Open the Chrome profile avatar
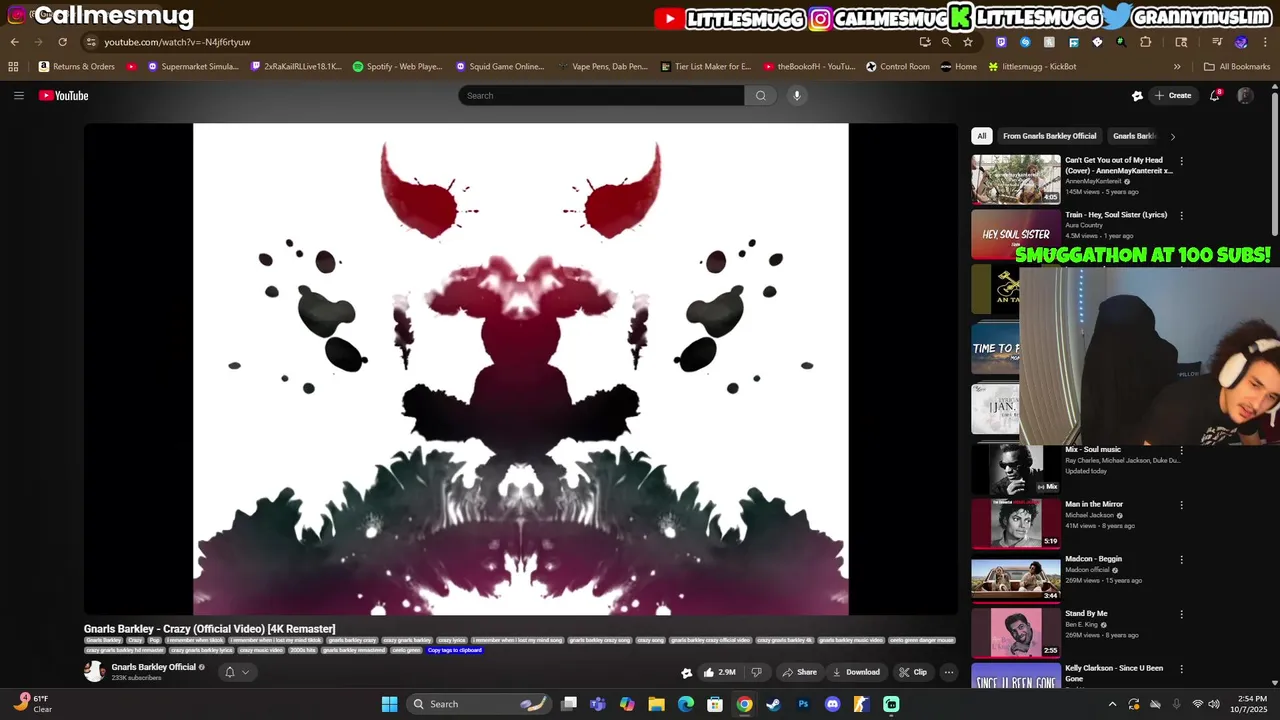This screenshot has width=1280, height=720. 1241,42
